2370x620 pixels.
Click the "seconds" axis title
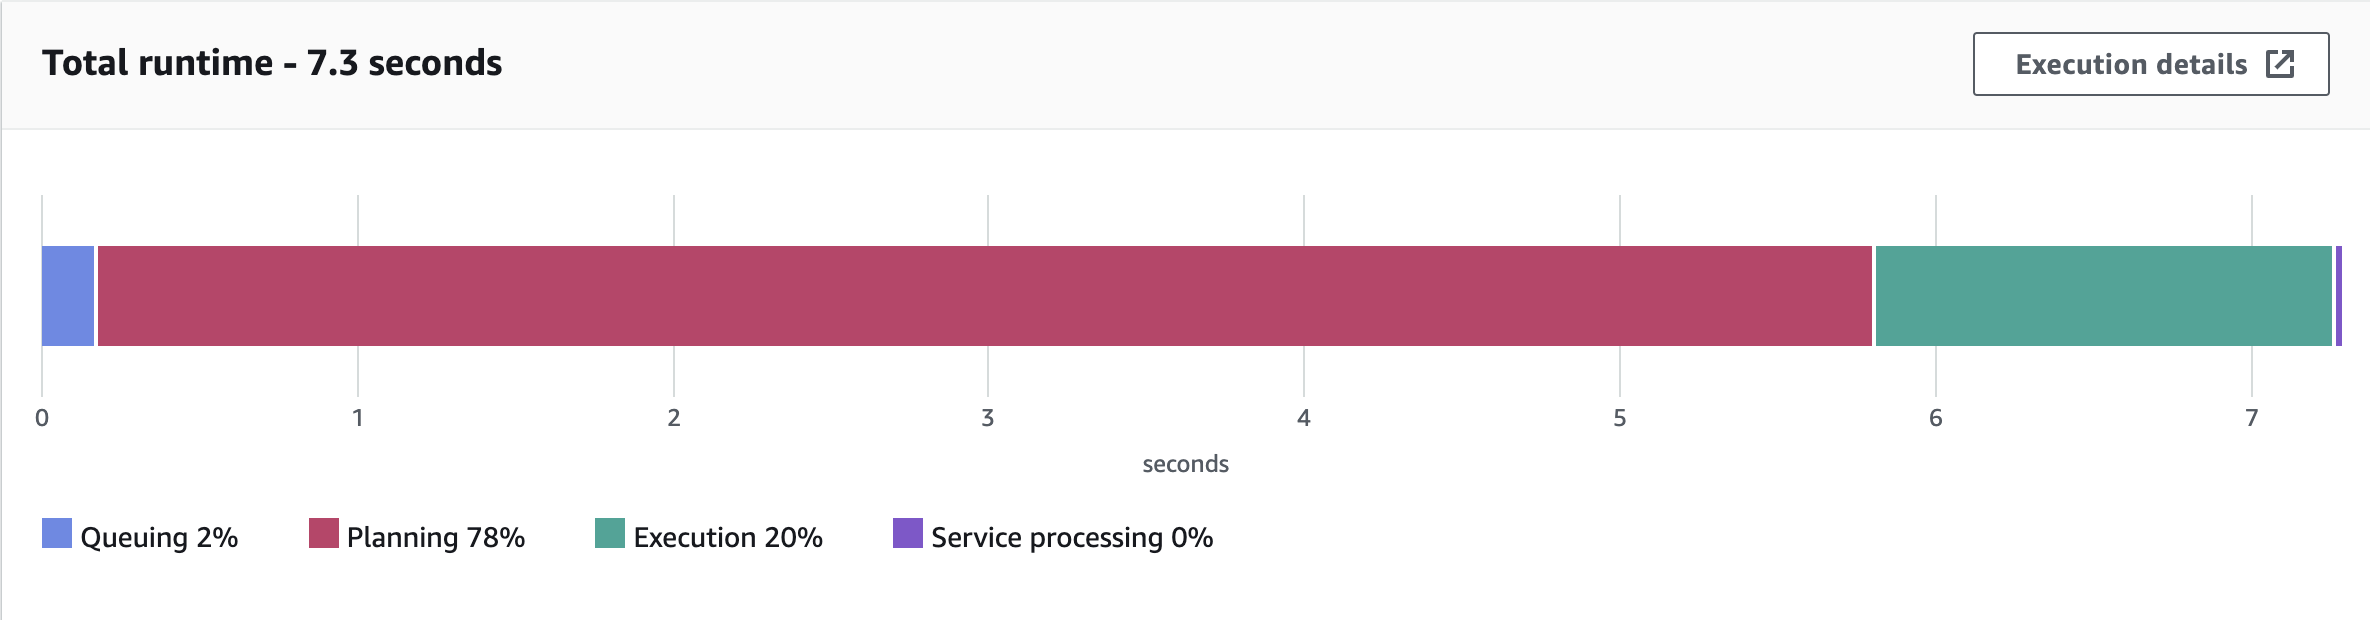1185,464
